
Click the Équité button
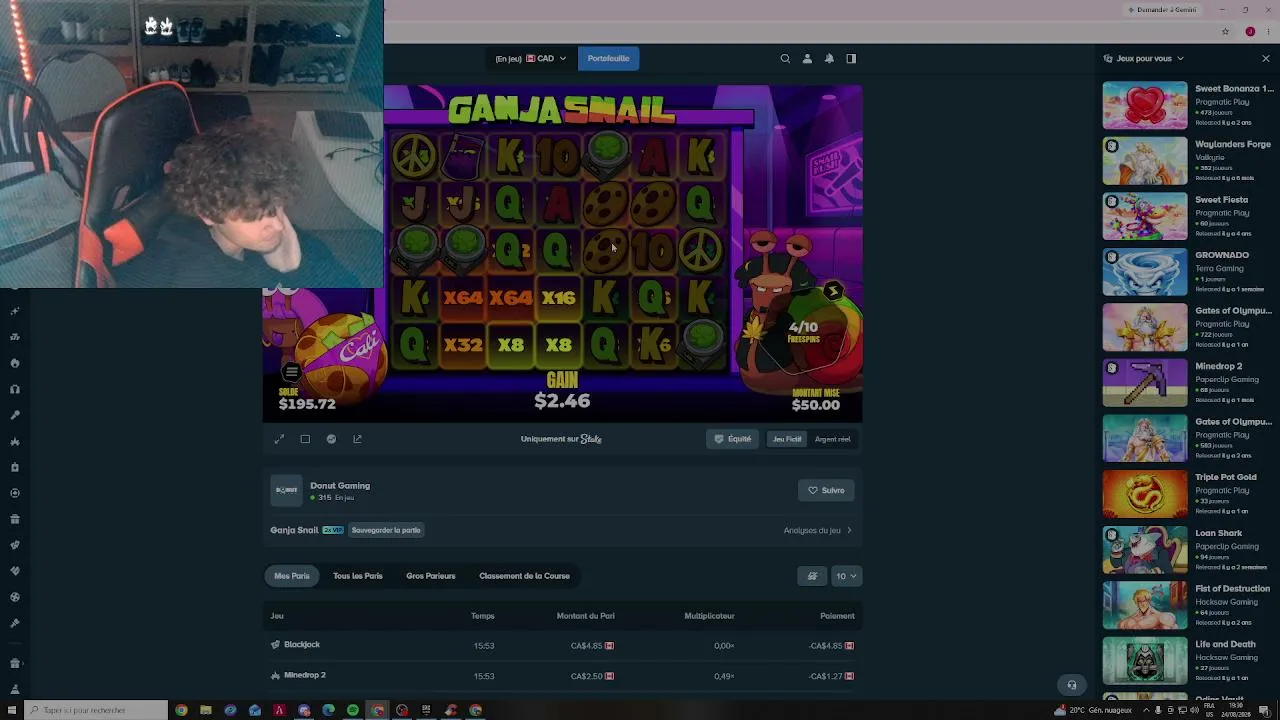(x=733, y=439)
